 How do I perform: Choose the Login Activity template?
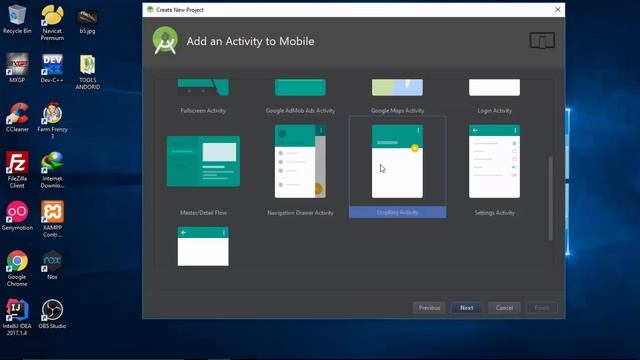[494, 96]
